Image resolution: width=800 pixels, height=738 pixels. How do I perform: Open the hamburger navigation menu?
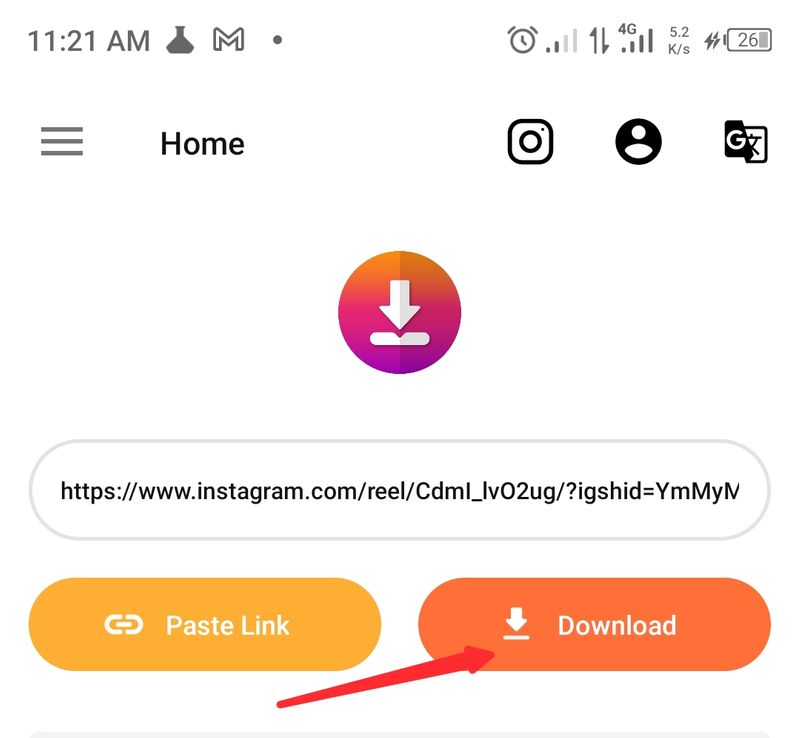pyautogui.click(x=62, y=141)
